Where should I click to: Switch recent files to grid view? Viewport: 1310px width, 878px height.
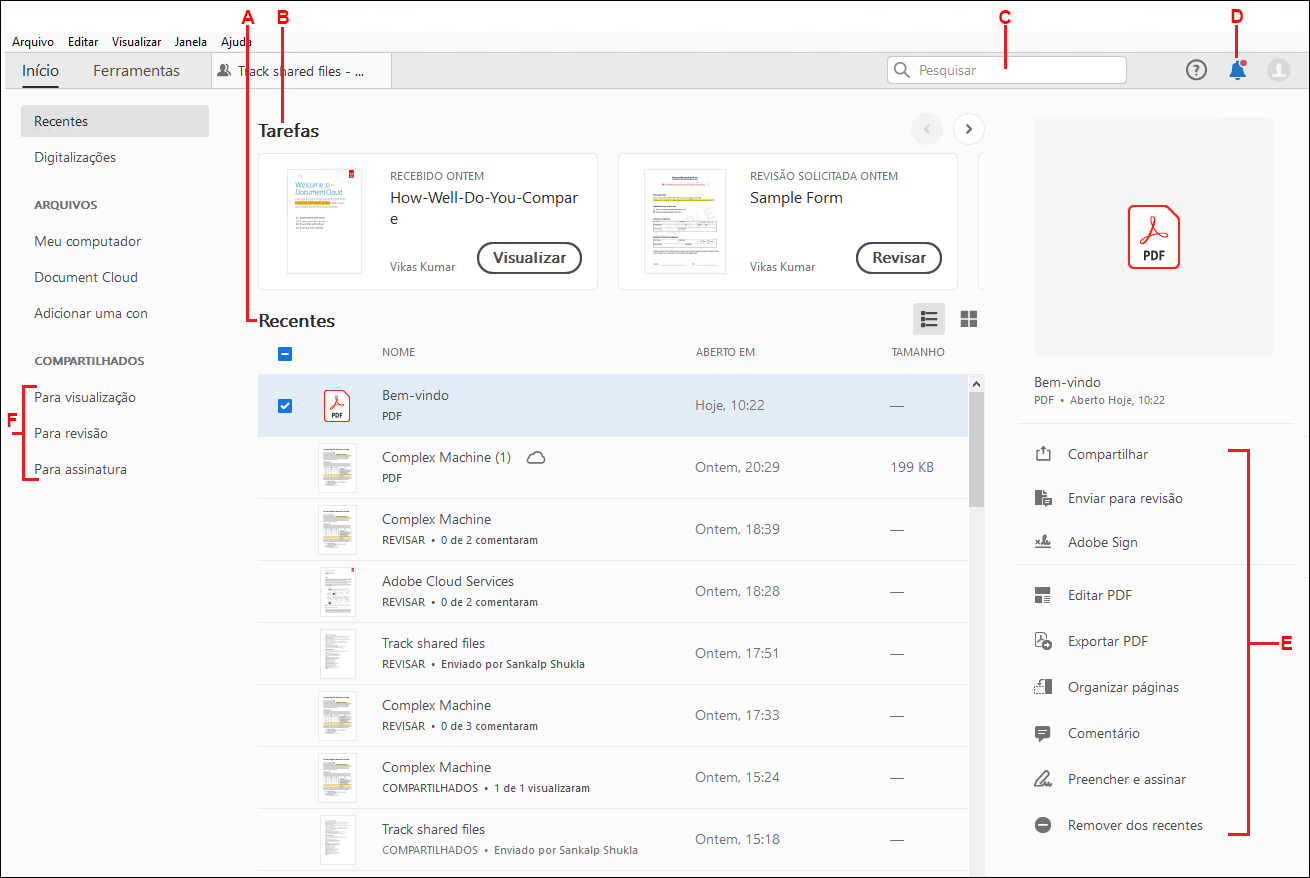coord(968,318)
